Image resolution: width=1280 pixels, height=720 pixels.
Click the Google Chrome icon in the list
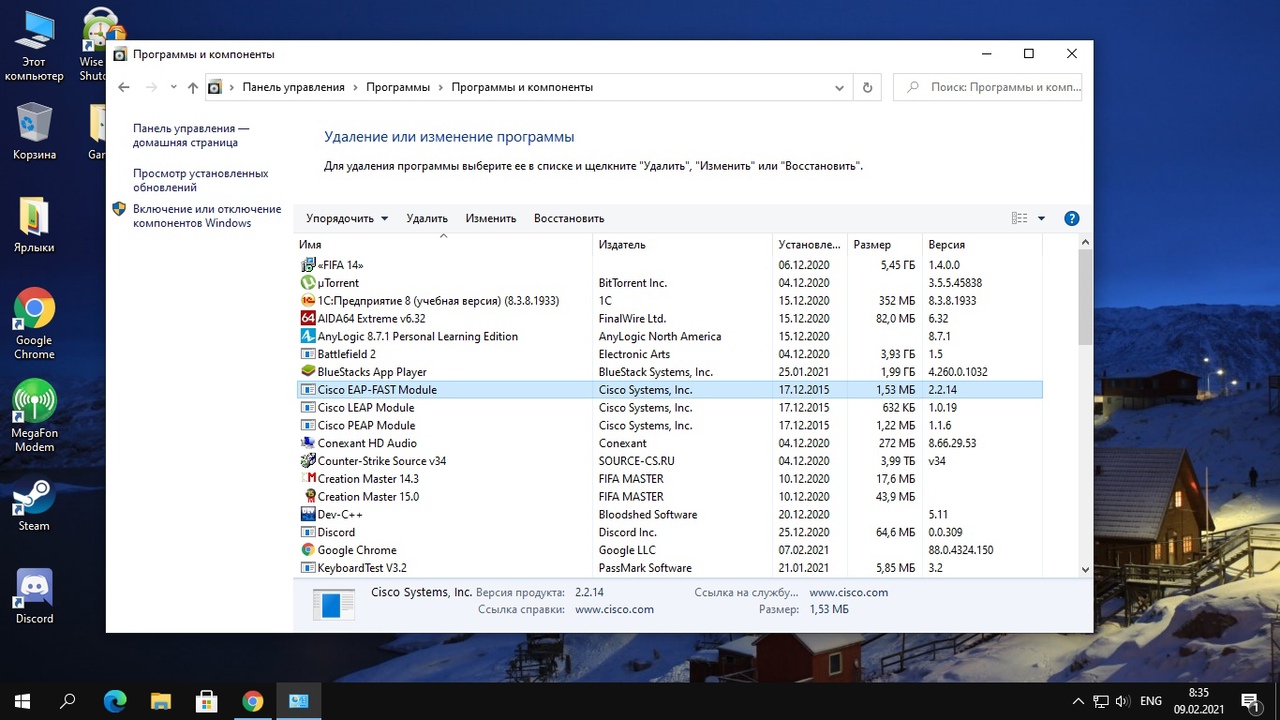(x=308, y=550)
